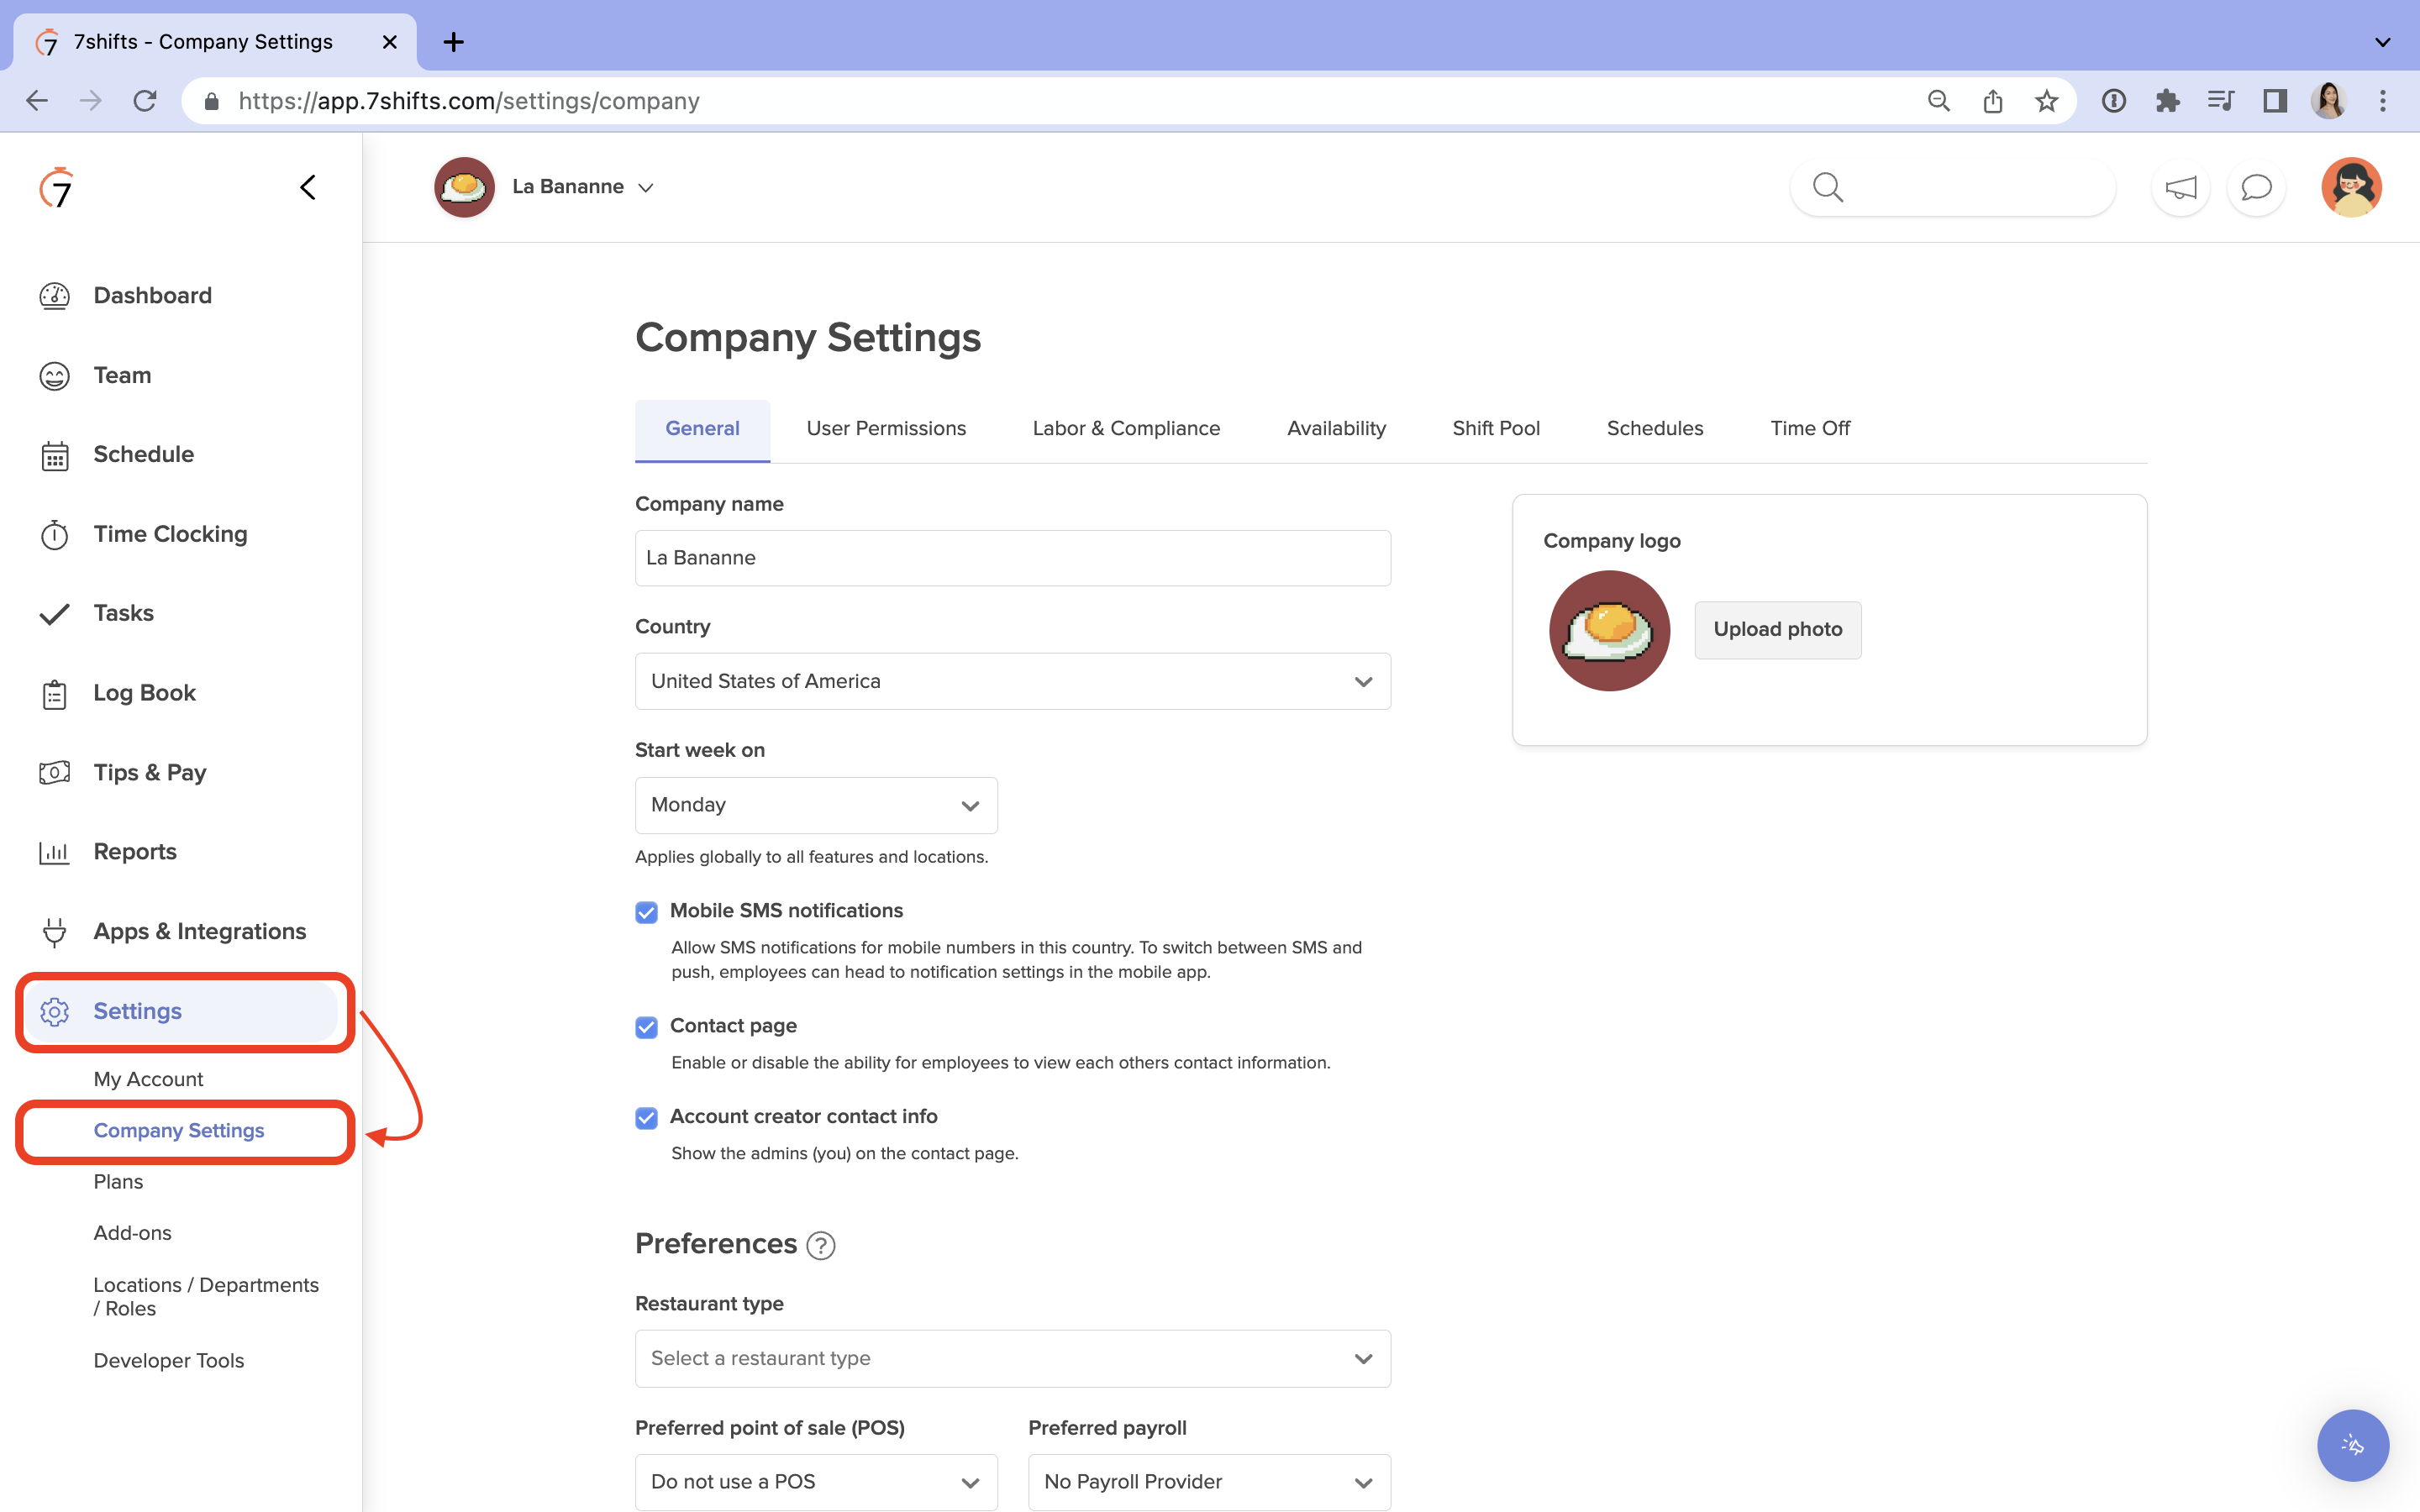Image resolution: width=2420 pixels, height=1512 pixels.
Task: Open the Country dropdown
Action: (x=1012, y=682)
